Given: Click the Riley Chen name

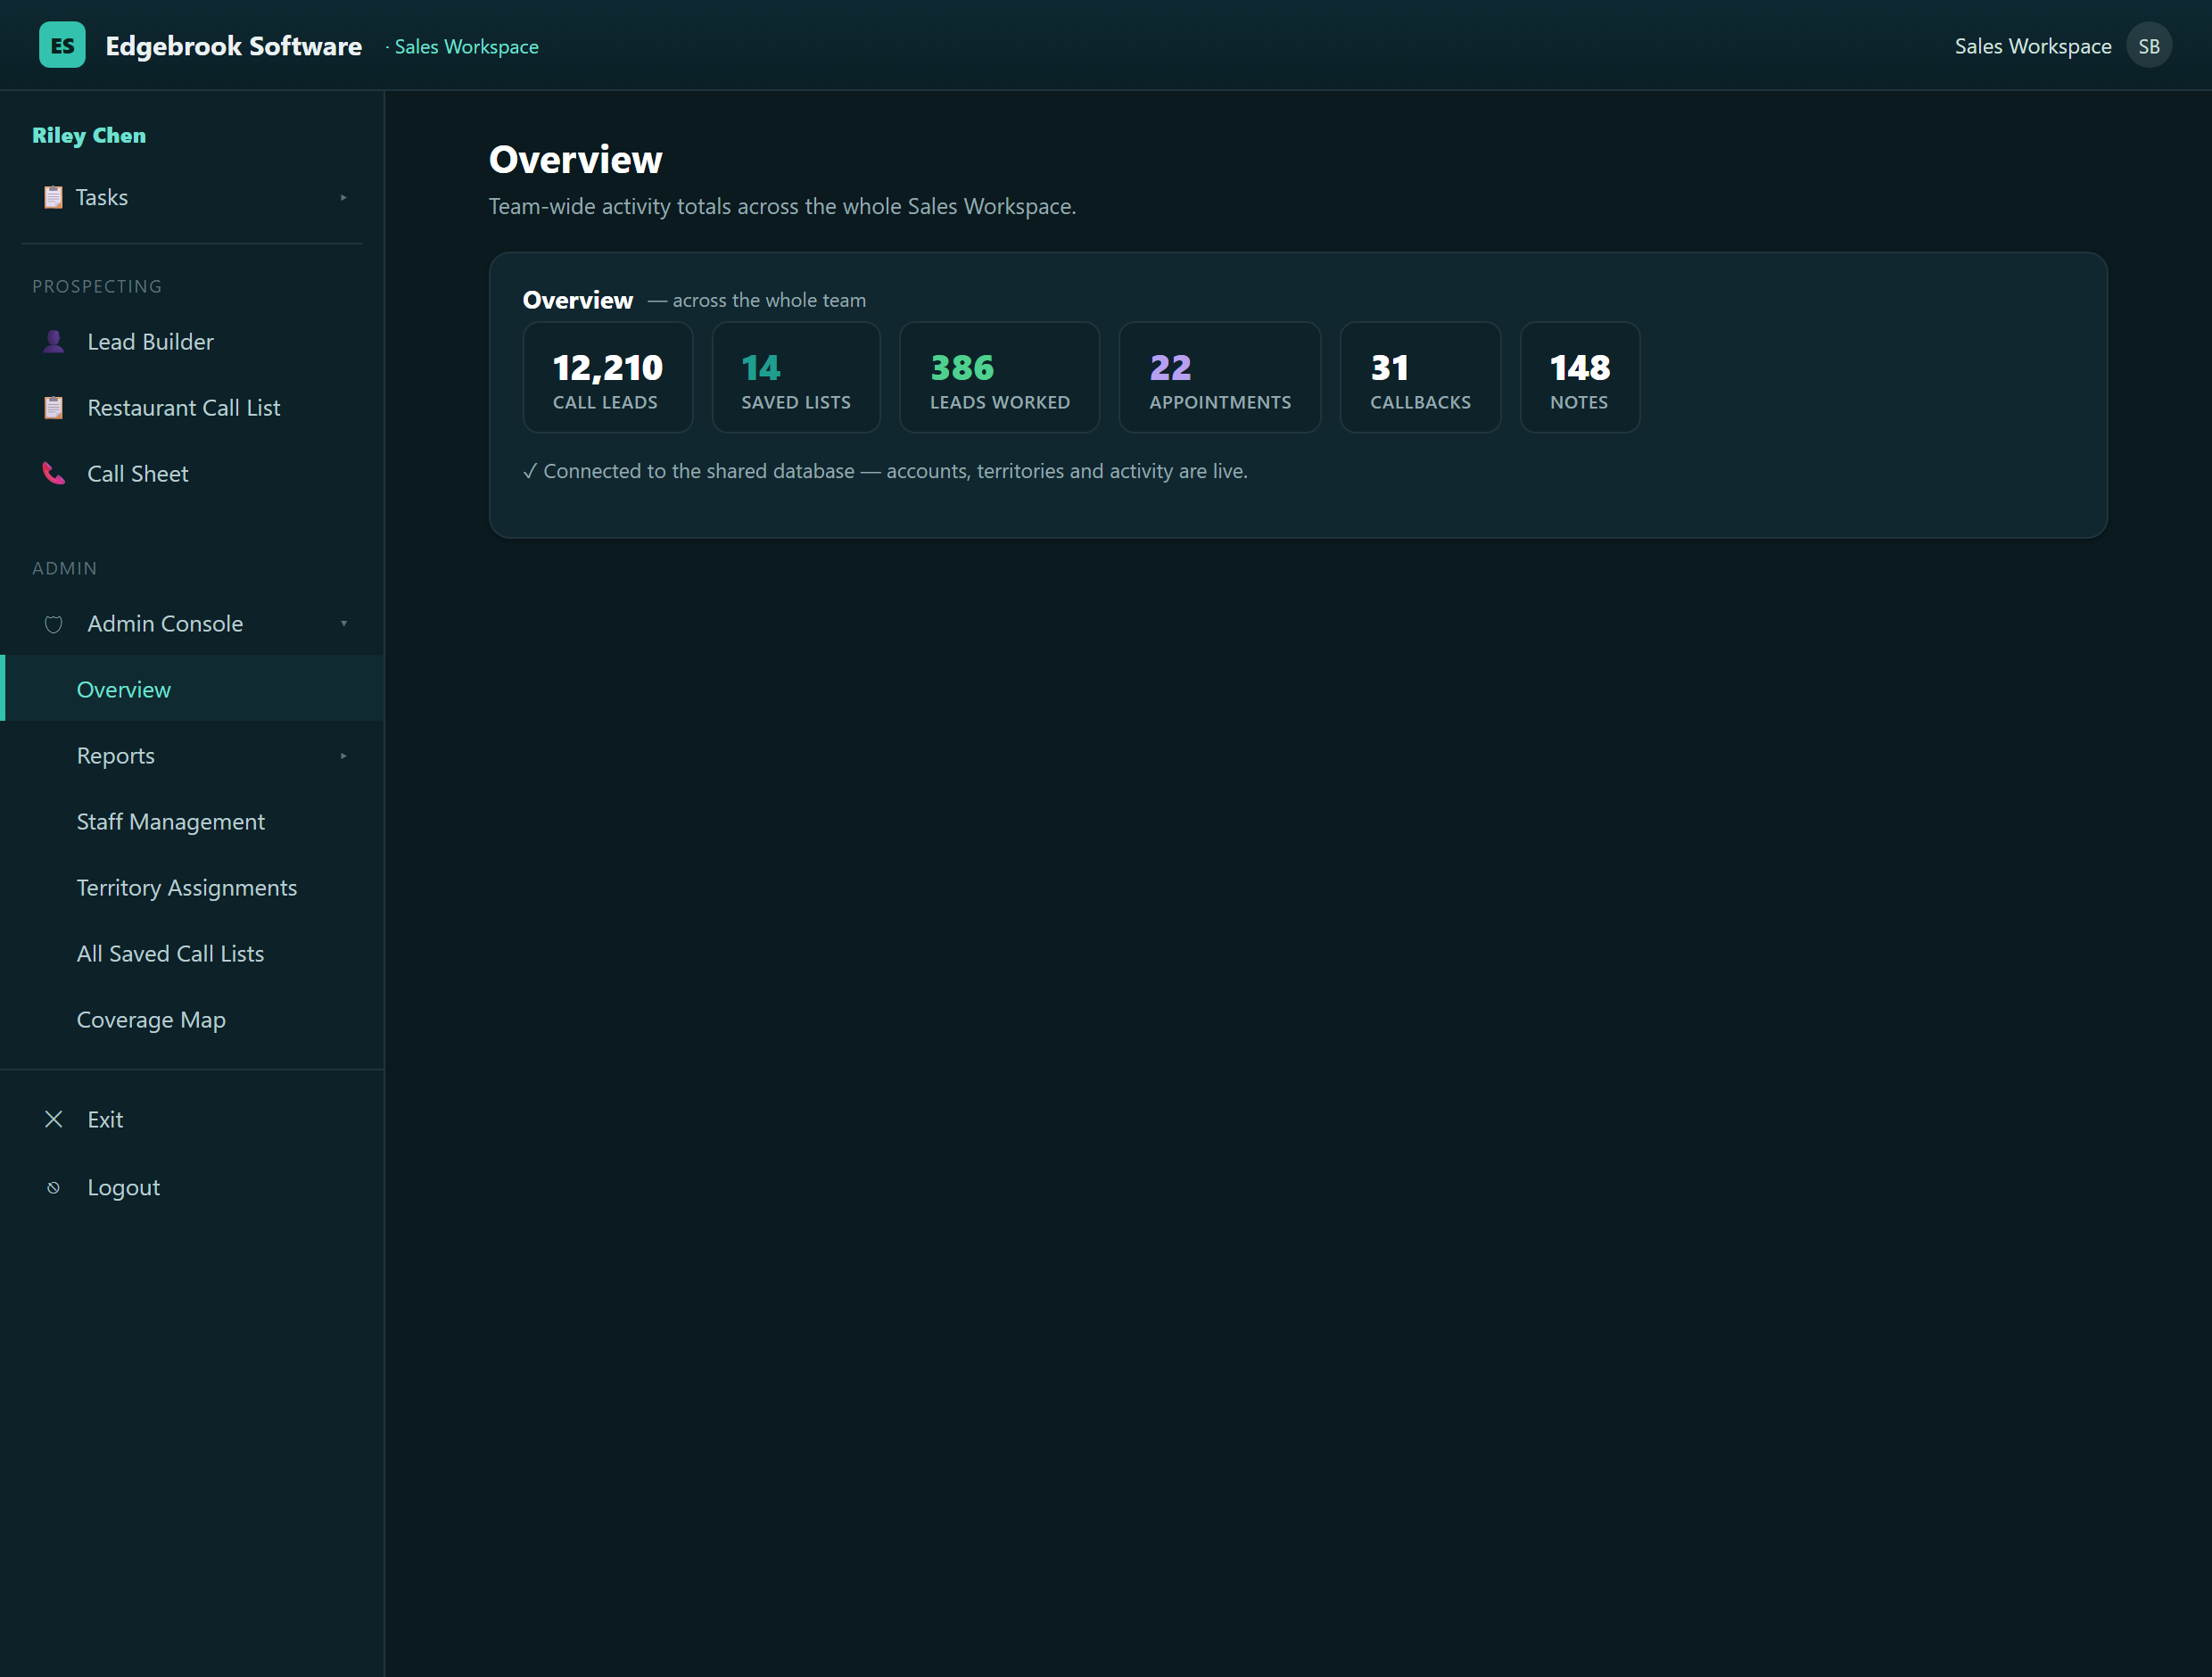Looking at the screenshot, I should click(89, 135).
